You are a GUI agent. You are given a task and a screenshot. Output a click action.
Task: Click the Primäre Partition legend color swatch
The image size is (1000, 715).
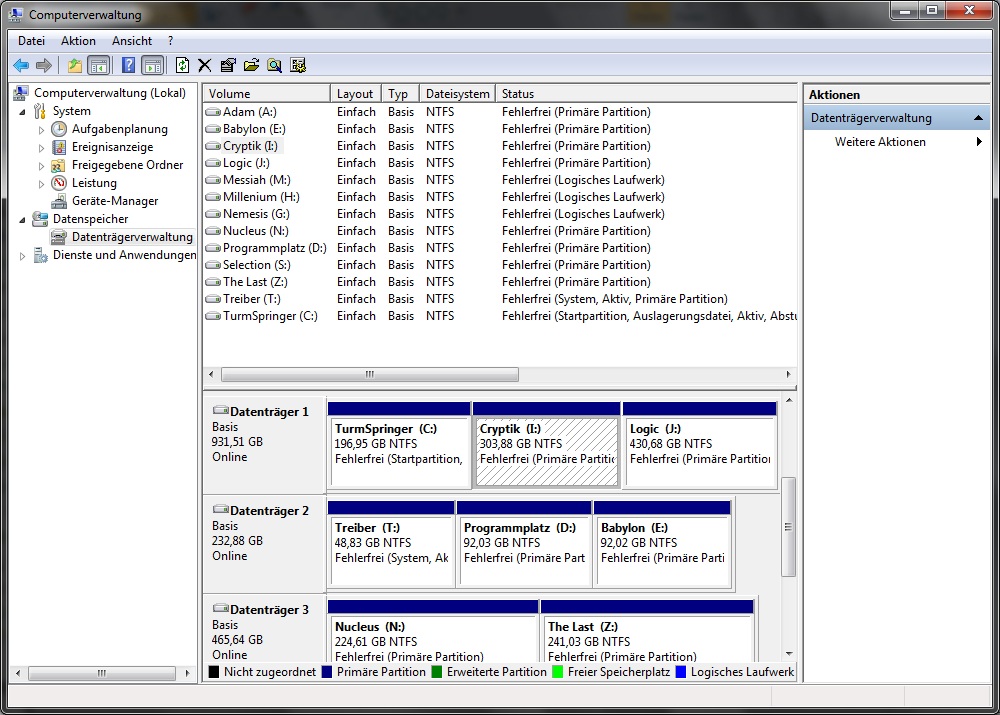(327, 672)
